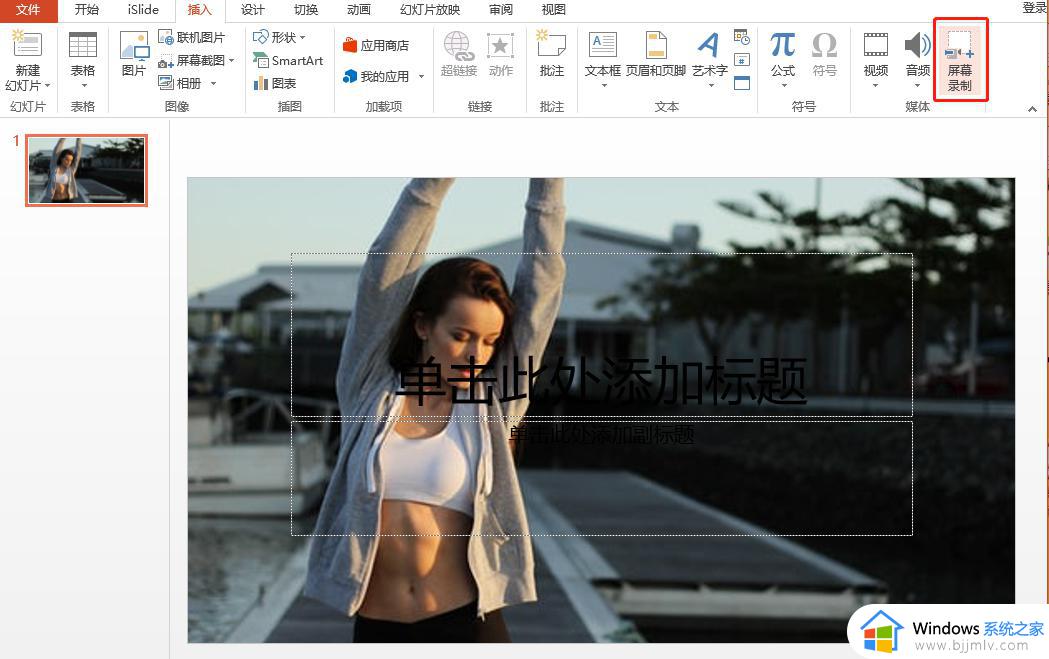The height and width of the screenshot is (659, 1049).
Task: Open the 幻灯片放映 slide show tab
Action: [x=430, y=10]
